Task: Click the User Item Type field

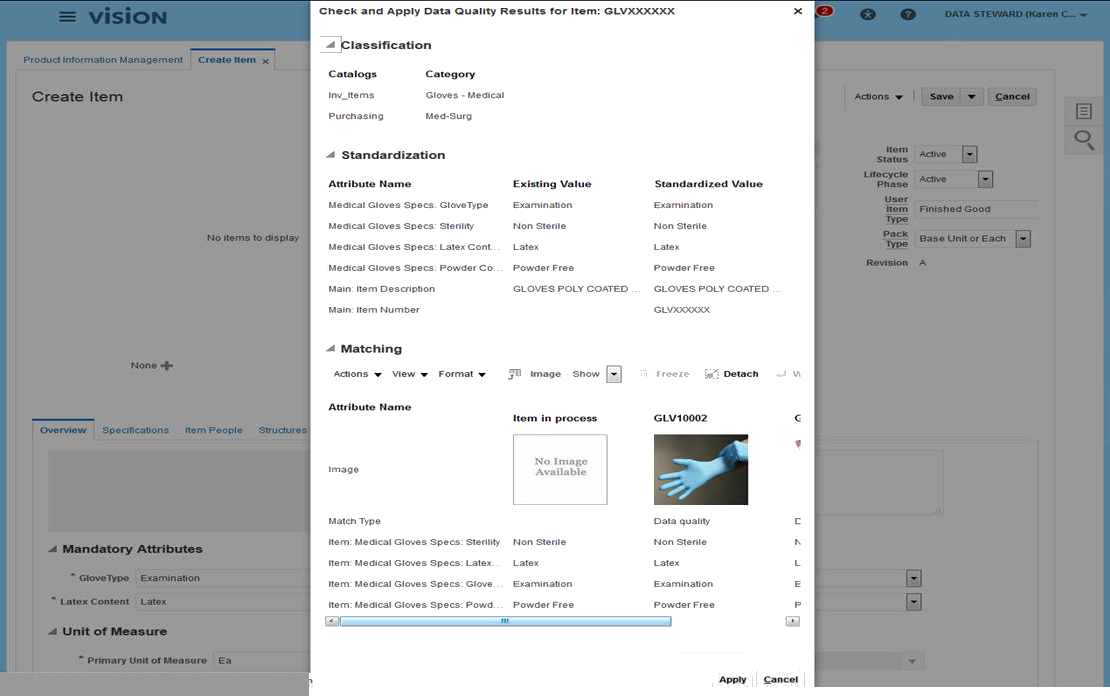Action: pyautogui.click(x=975, y=209)
